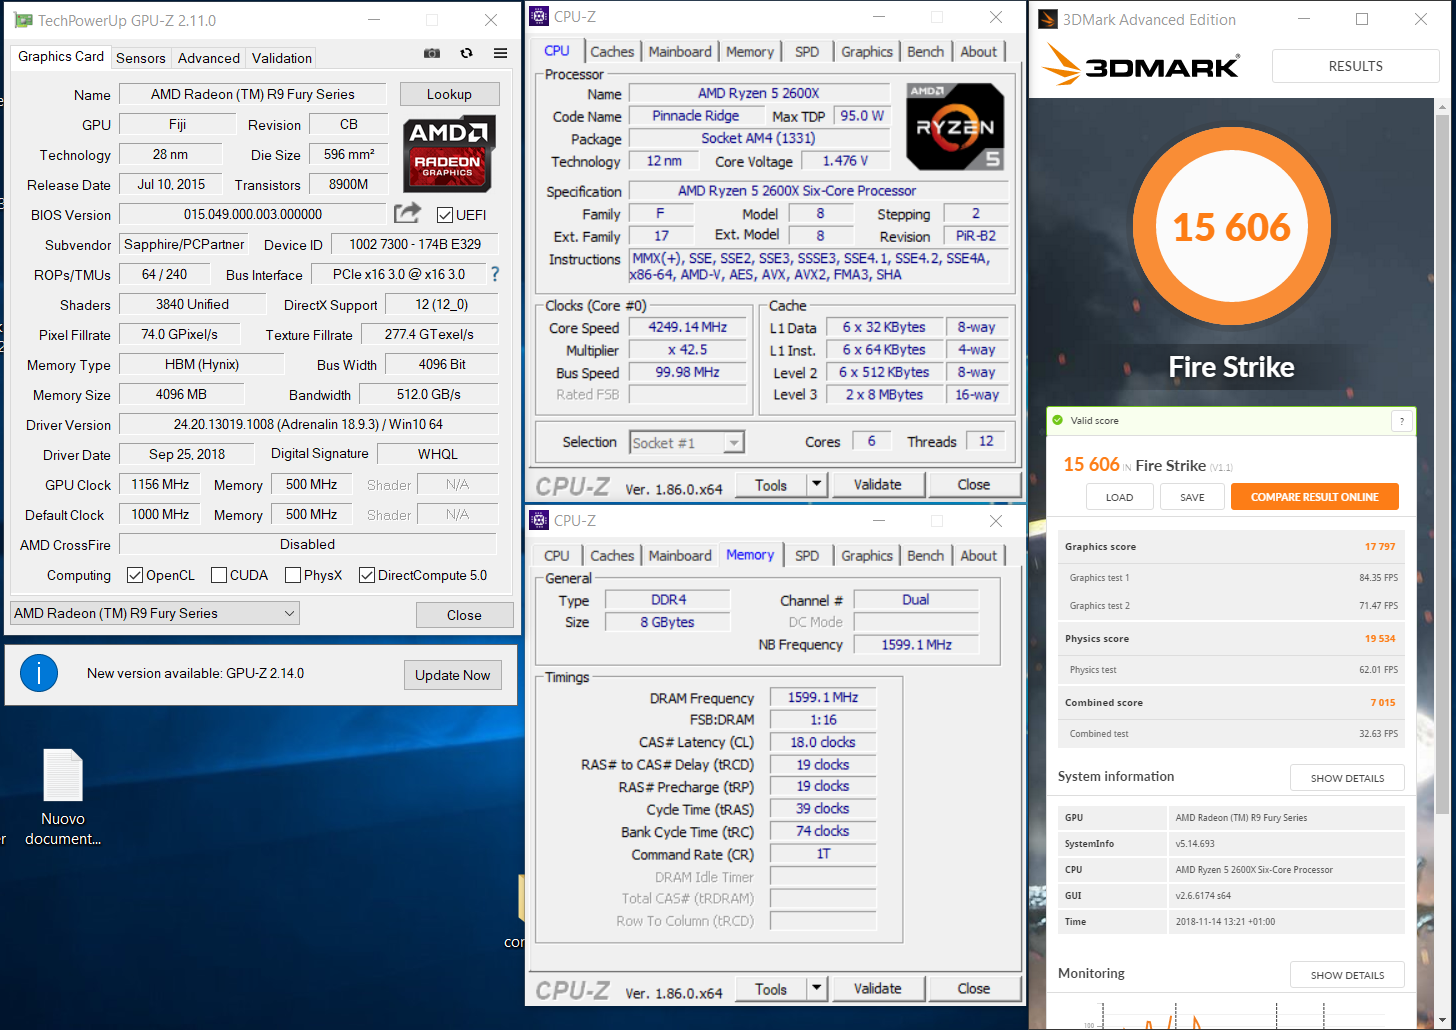Click the GPU-Z Close button
The image size is (1456, 1030).
[x=465, y=615]
